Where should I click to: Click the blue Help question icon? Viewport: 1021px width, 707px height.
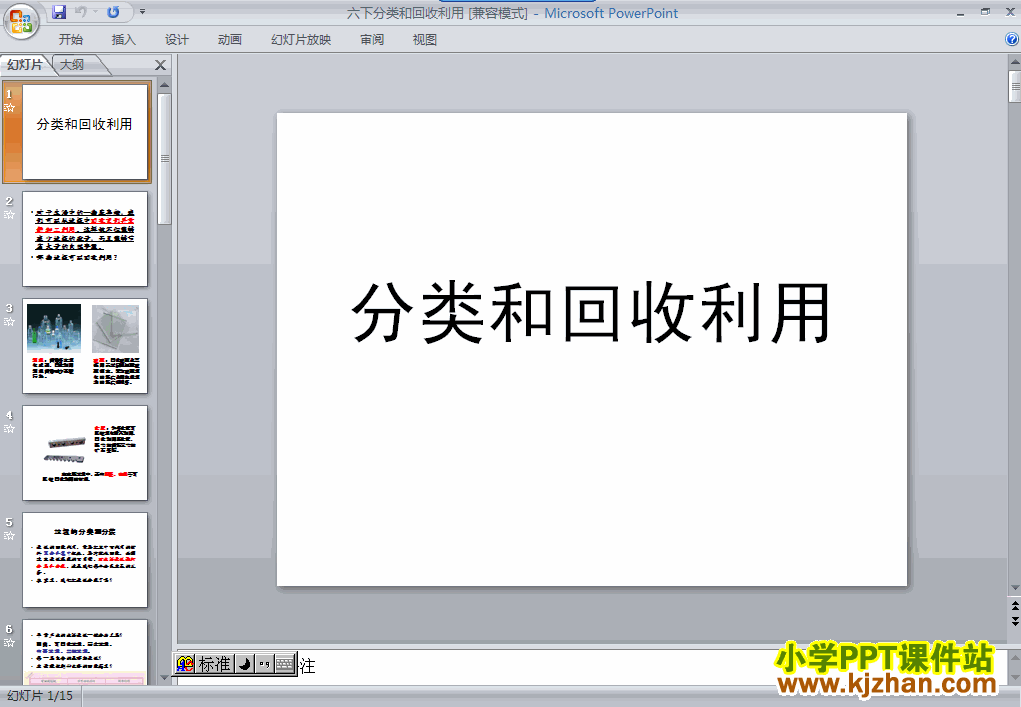1012,39
